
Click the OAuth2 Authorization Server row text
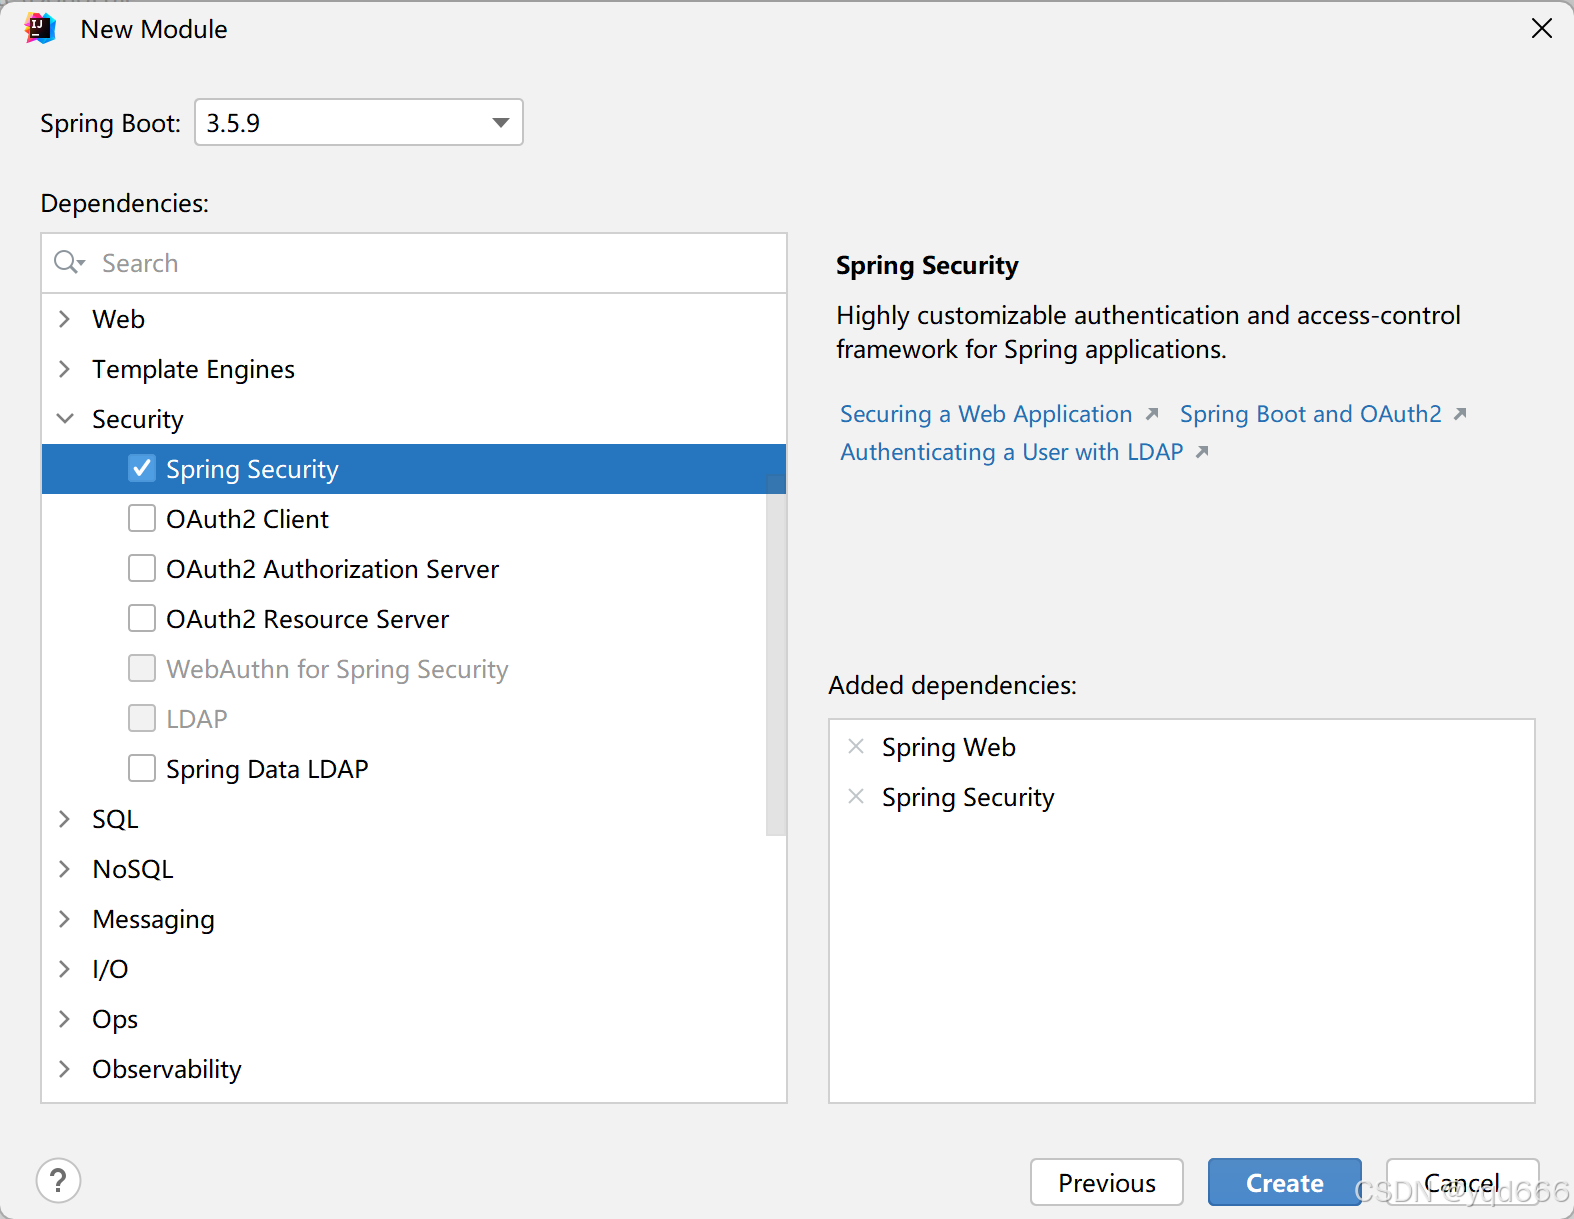coord(332,569)
